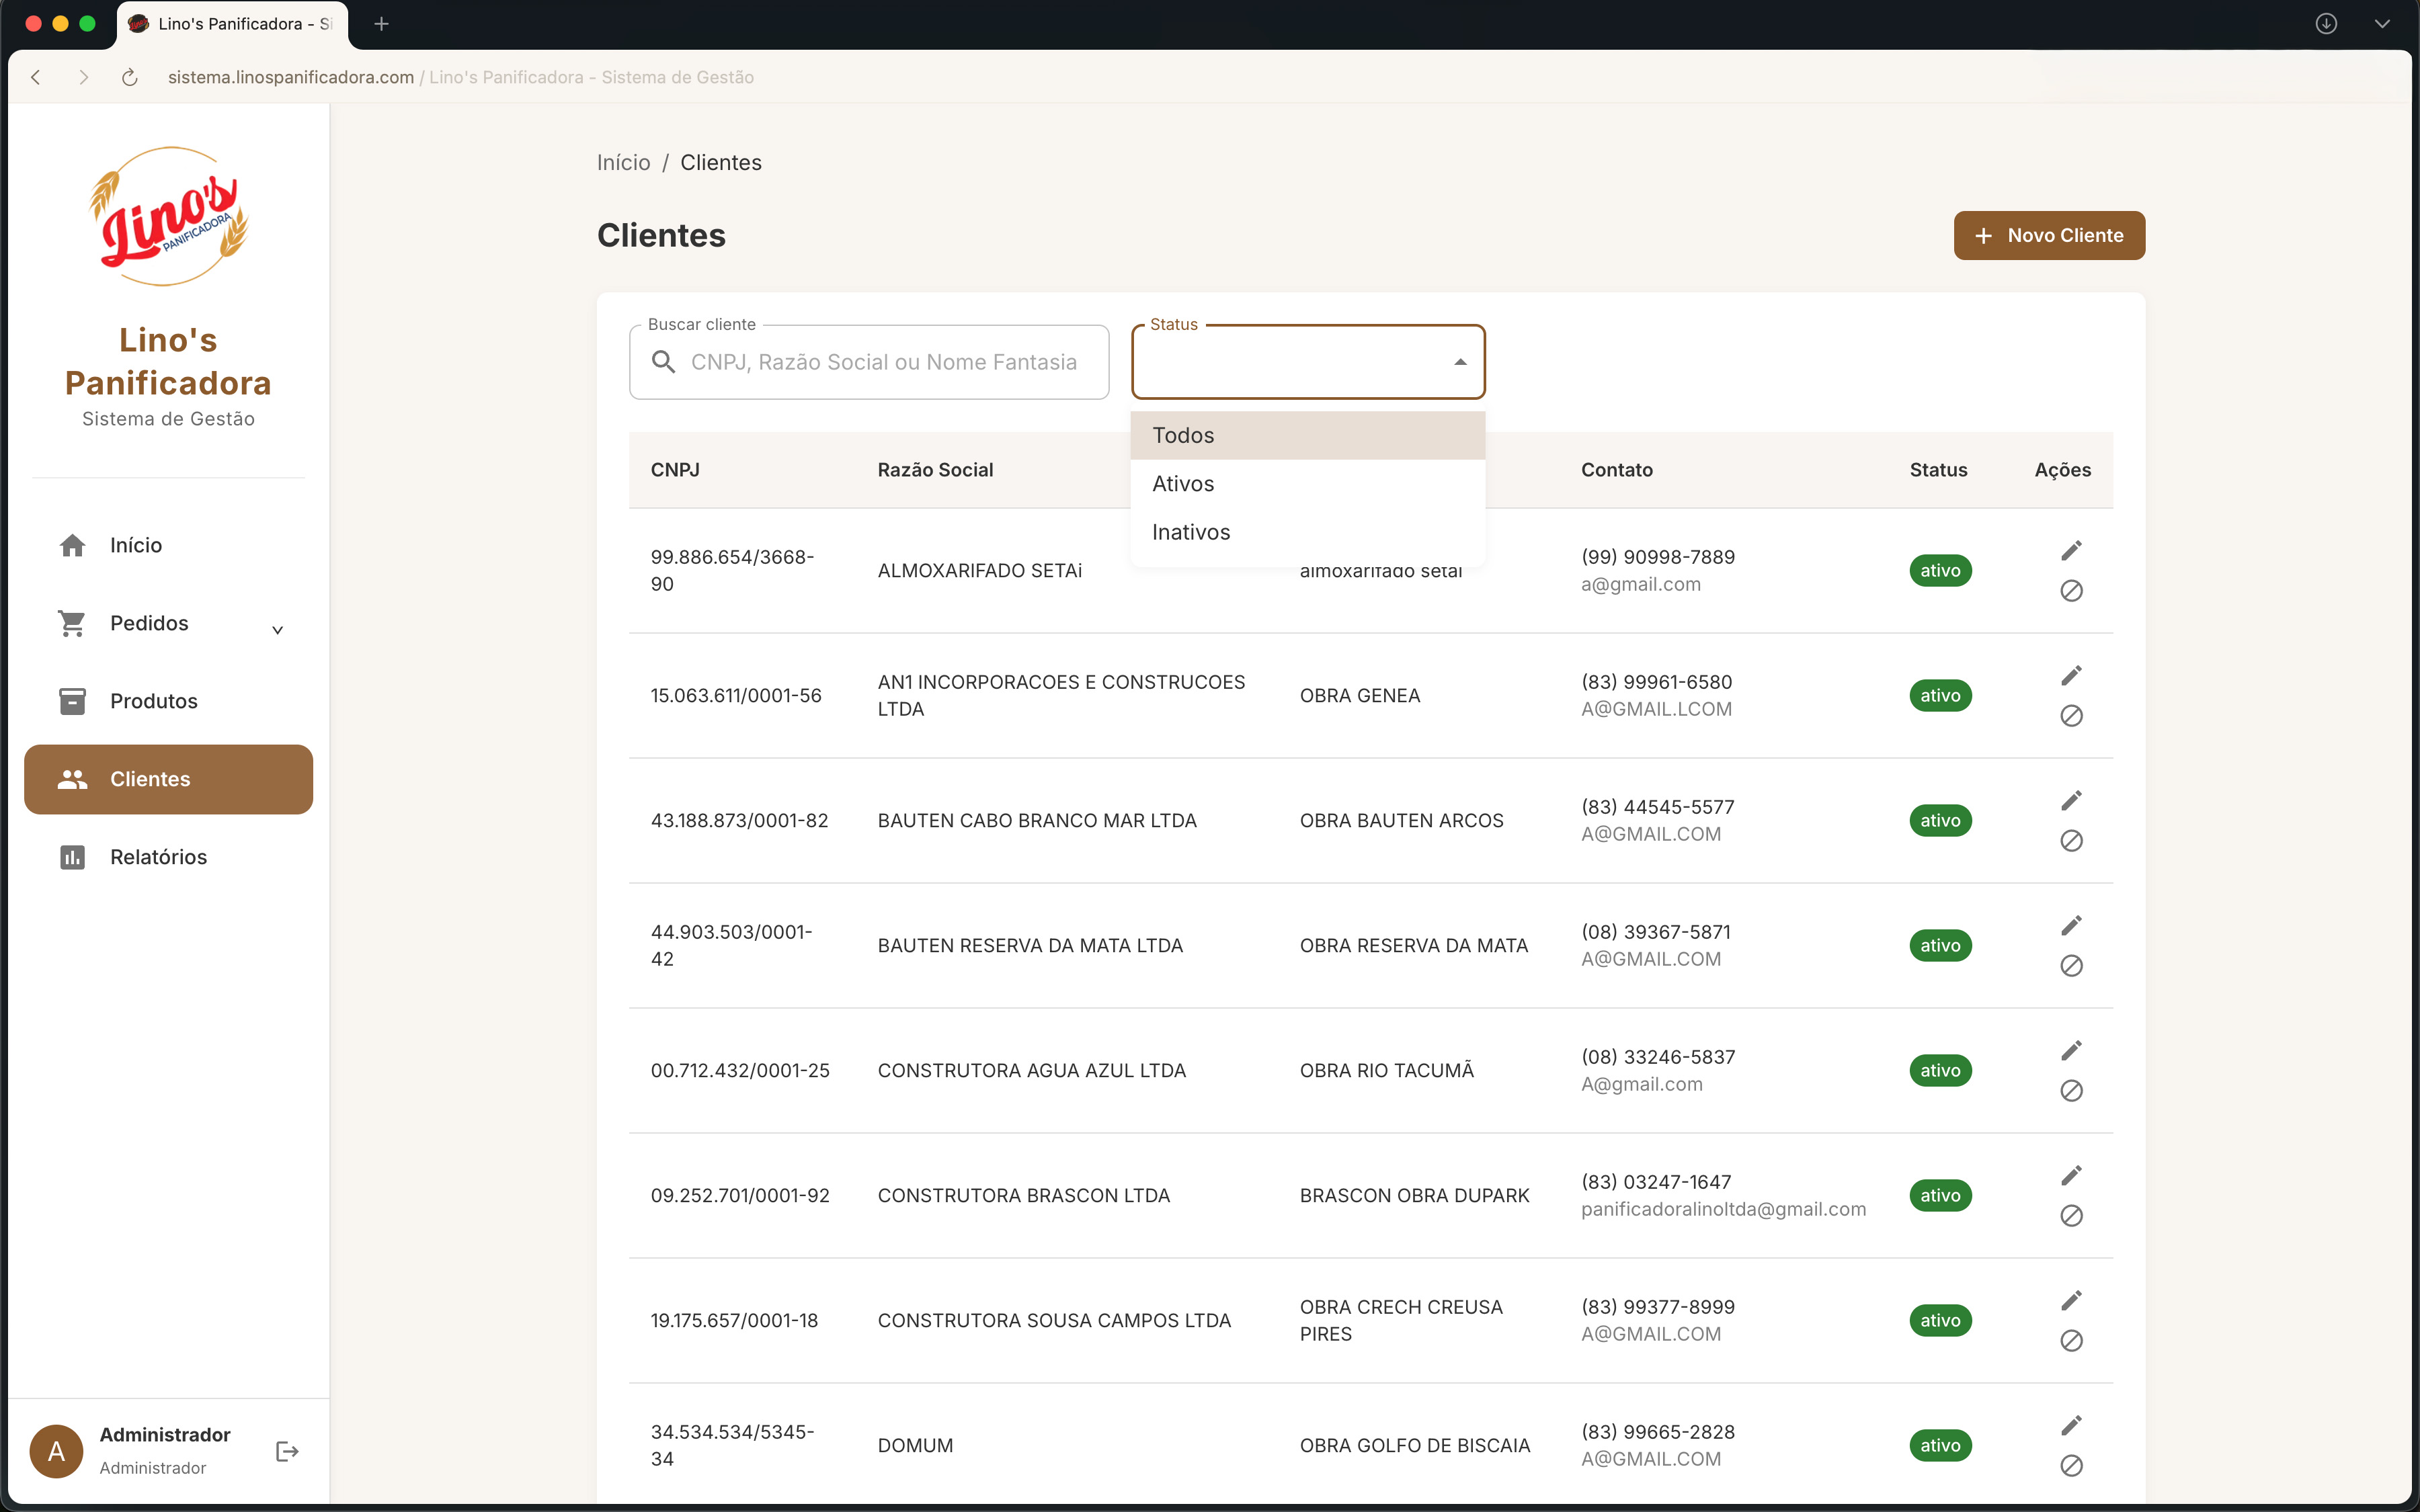The image size is (2420, 1512).
Task: Deactivate ALMOXARIFADO SETAi client block icon
Action: 2071,591
